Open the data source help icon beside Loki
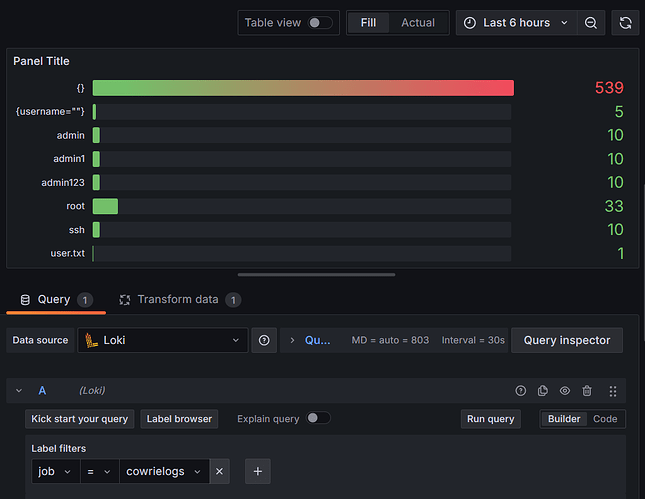The image size is (645, 499). pos(264,340)
